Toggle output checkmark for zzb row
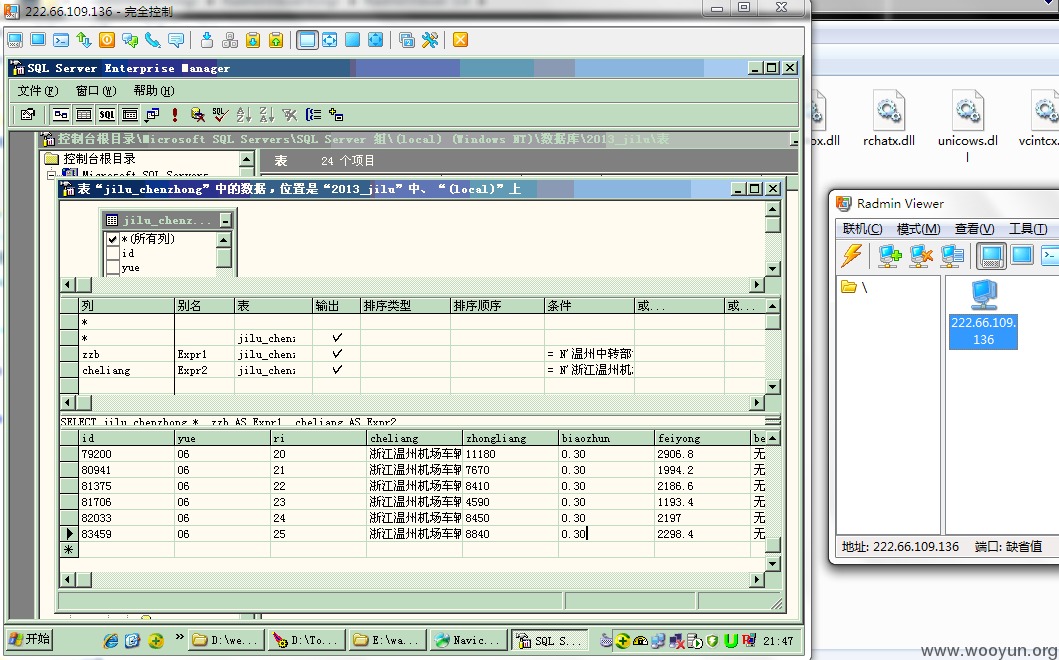This screenshot has height=660, width=1059. (337, 353)
